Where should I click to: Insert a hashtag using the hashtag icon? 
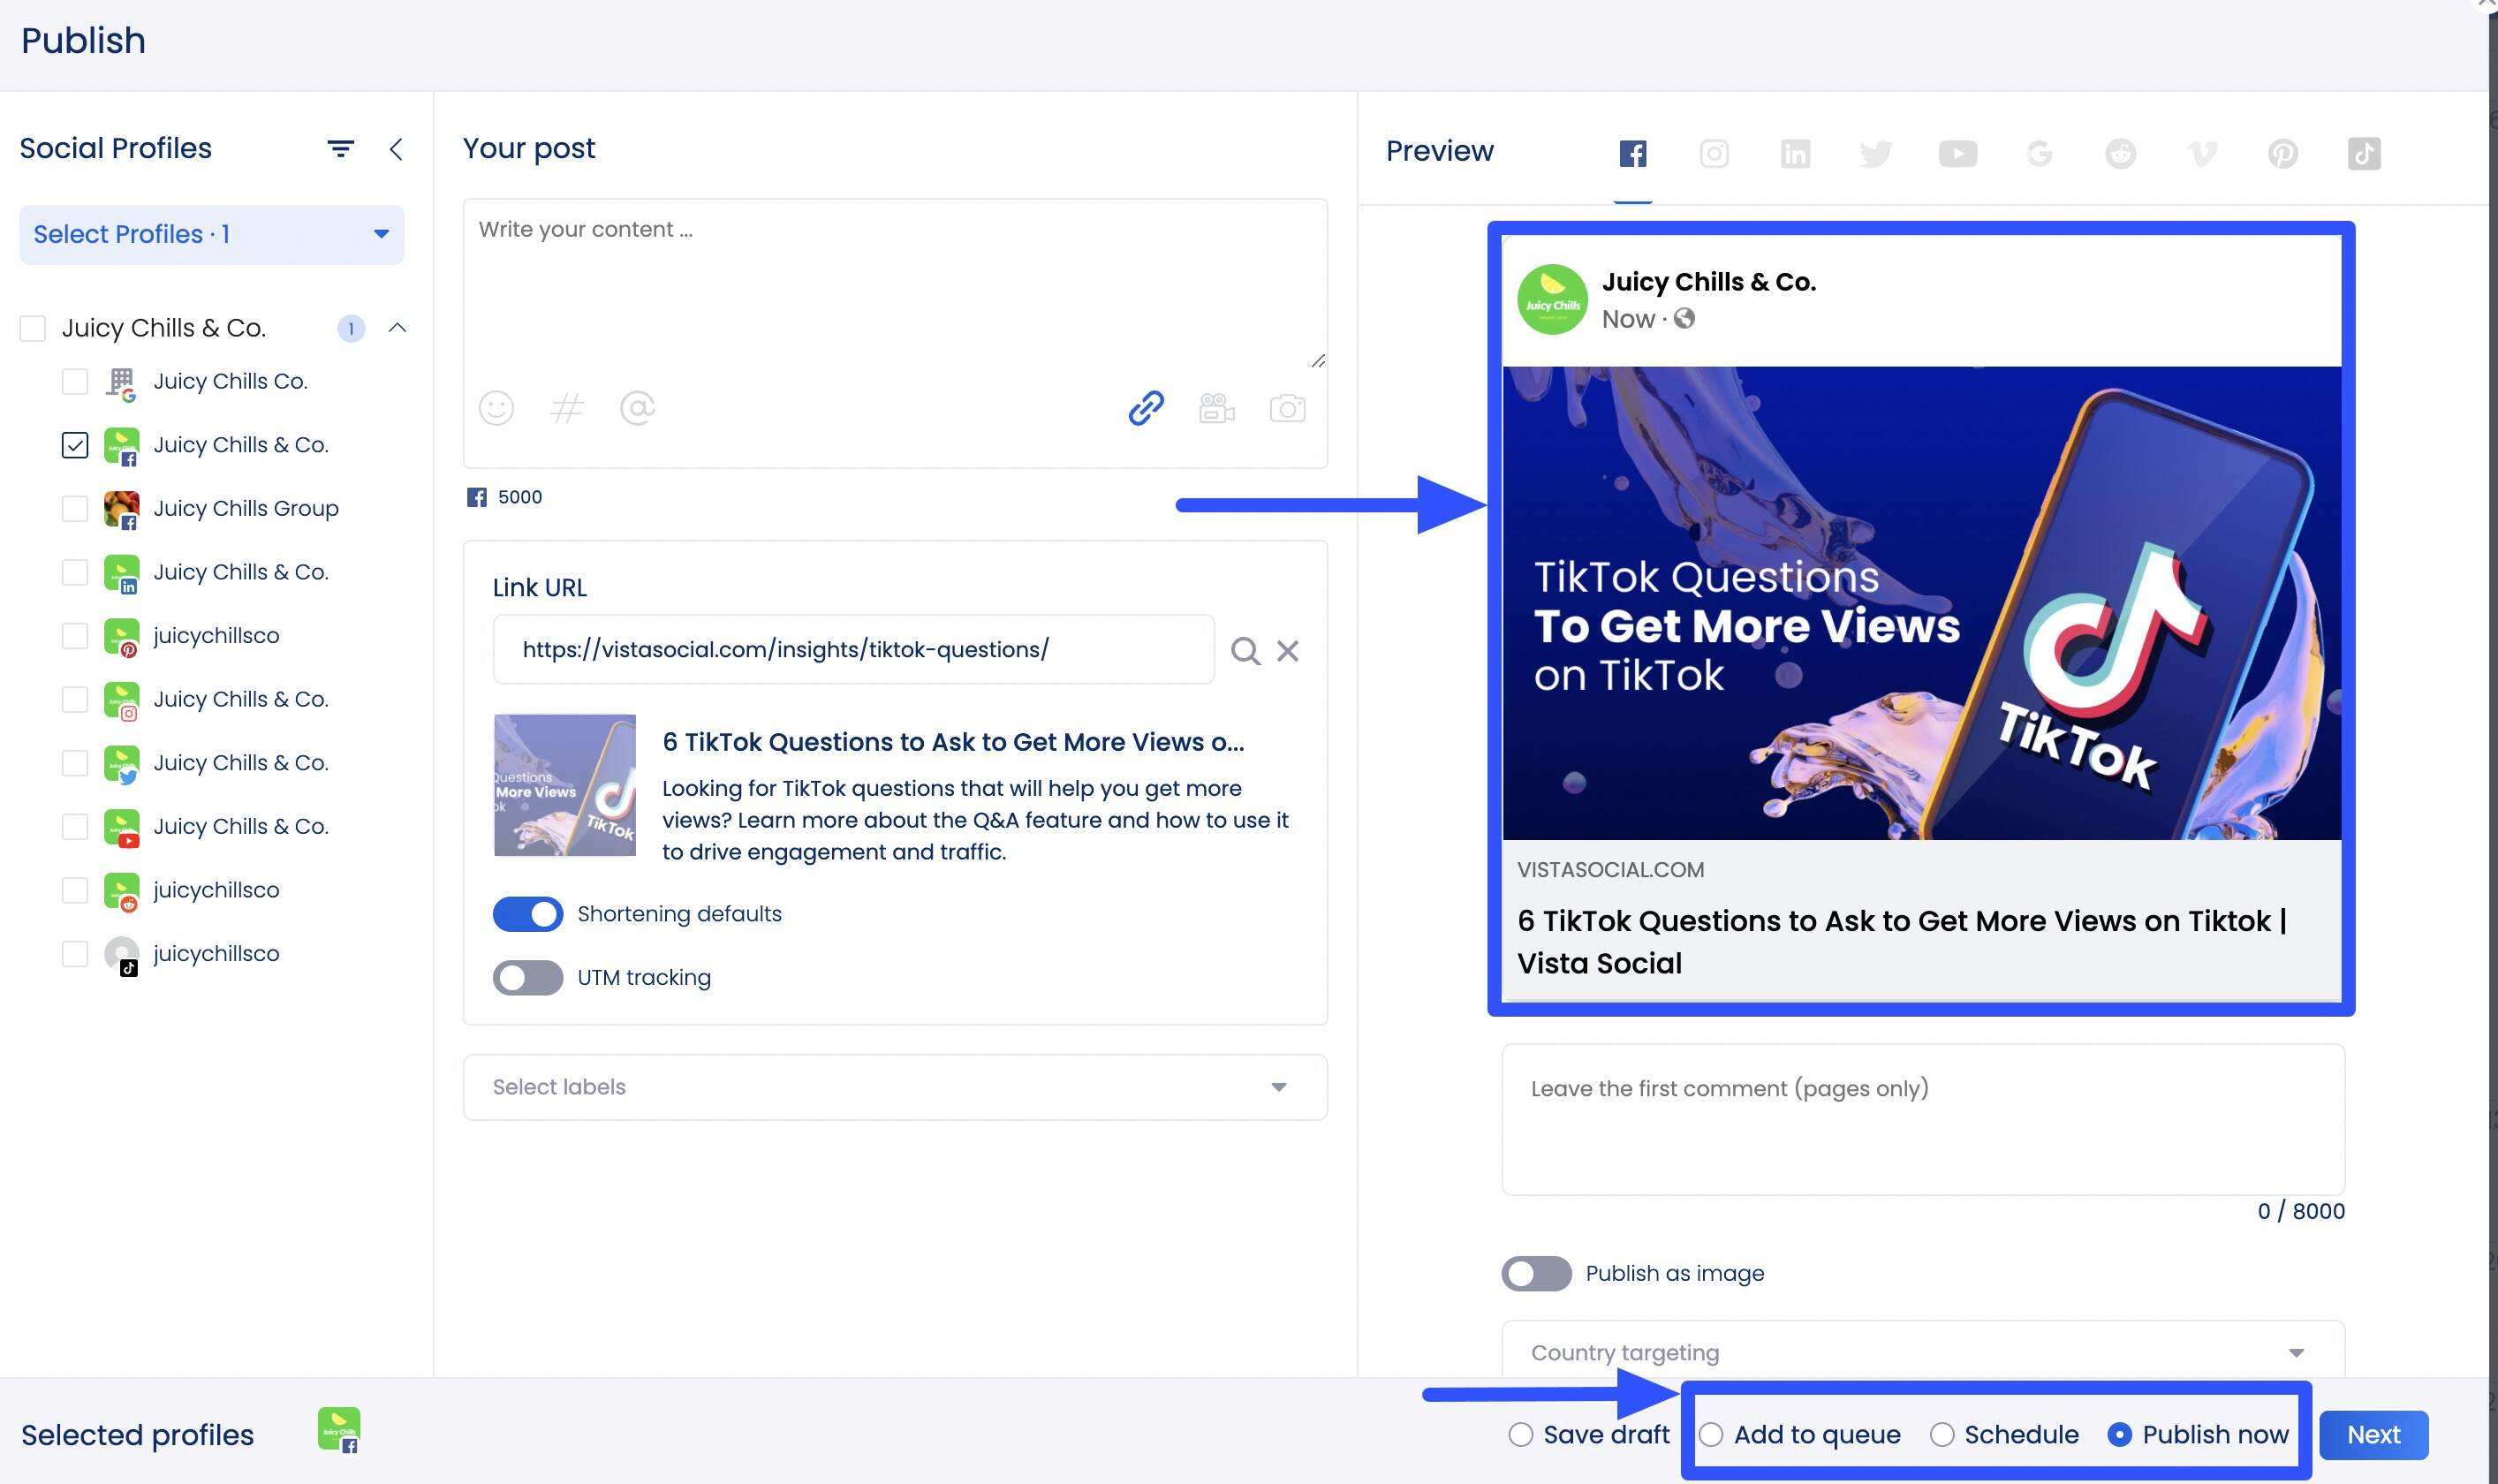click(x=567, y=408)
